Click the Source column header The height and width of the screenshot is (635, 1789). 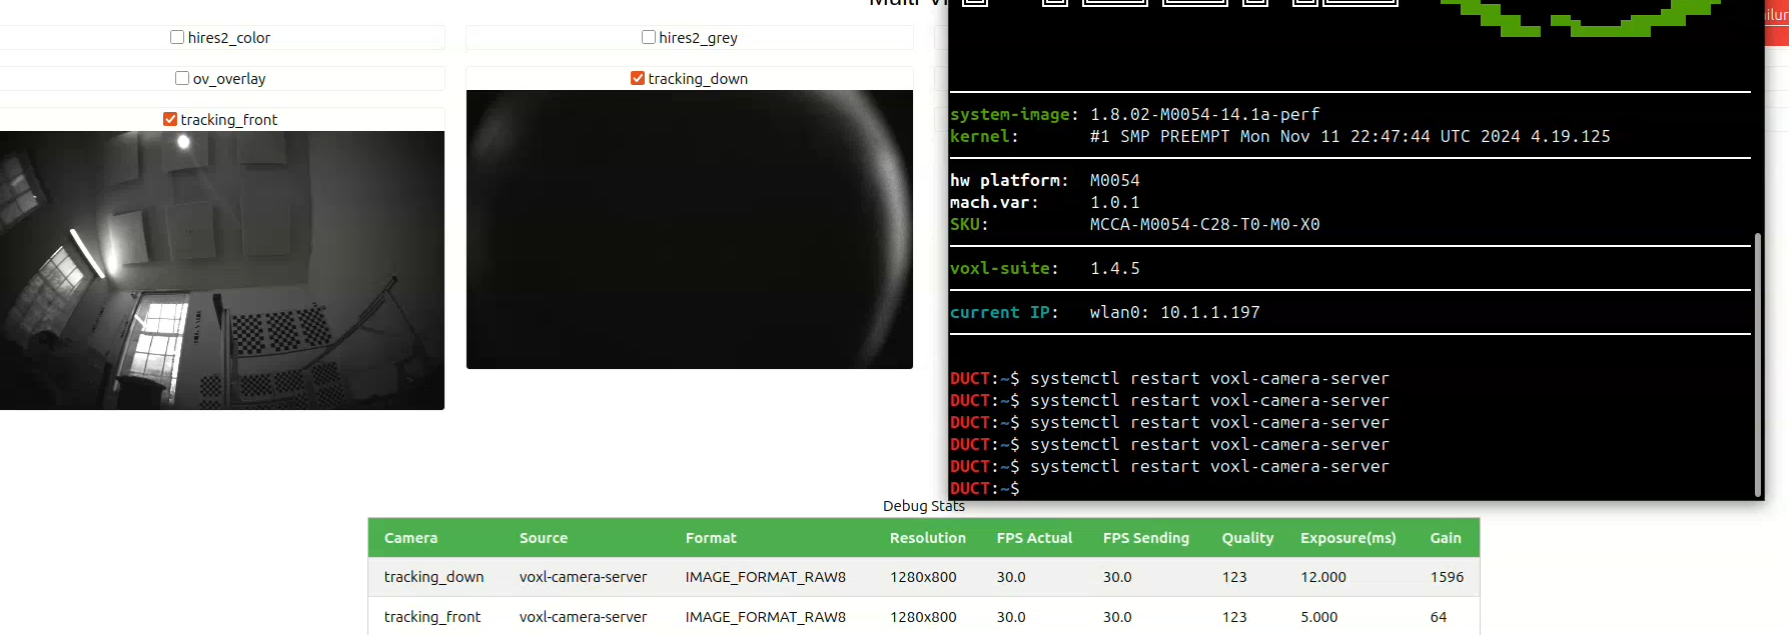(543, 538)
